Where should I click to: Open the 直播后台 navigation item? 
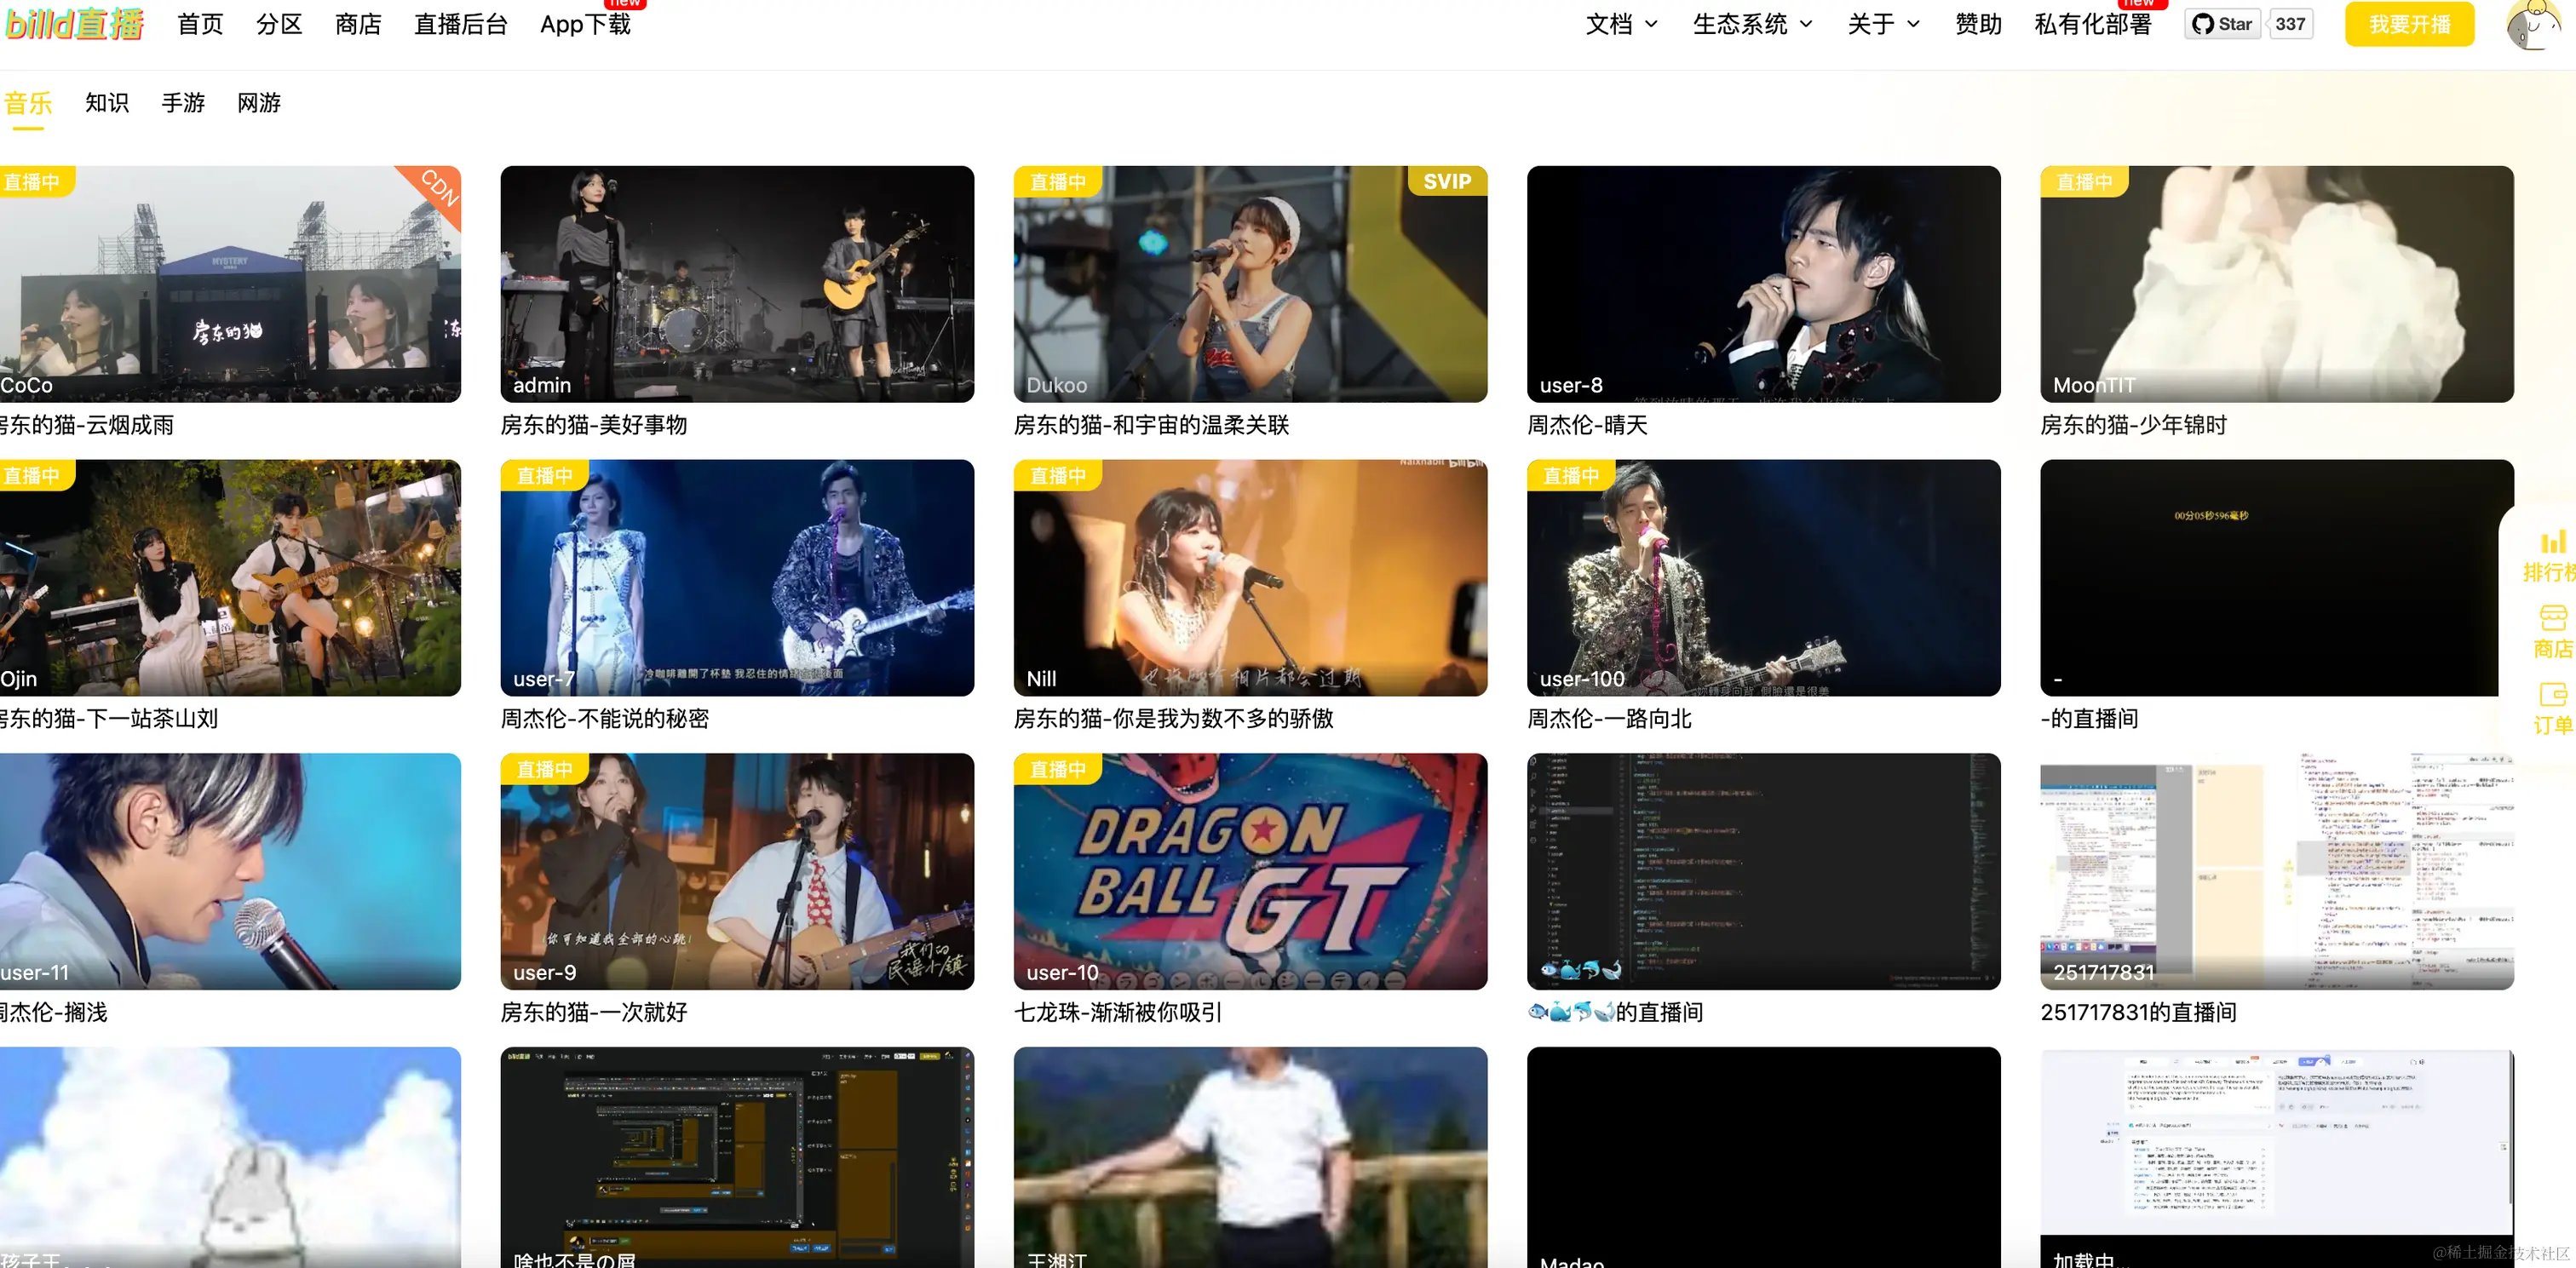click(461, 24)
